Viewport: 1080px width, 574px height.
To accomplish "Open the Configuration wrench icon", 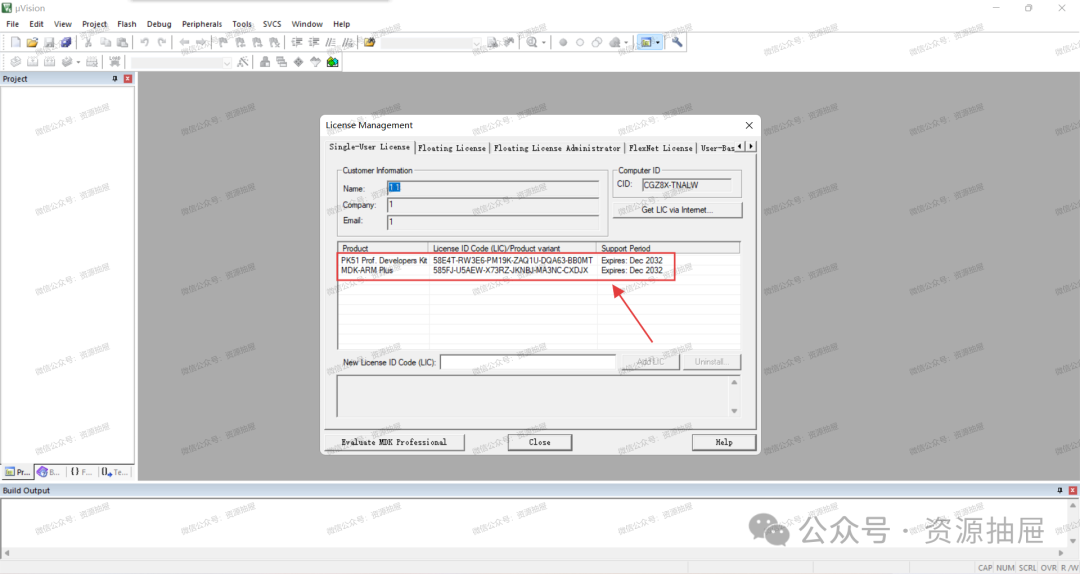I will tap(677, 42).
